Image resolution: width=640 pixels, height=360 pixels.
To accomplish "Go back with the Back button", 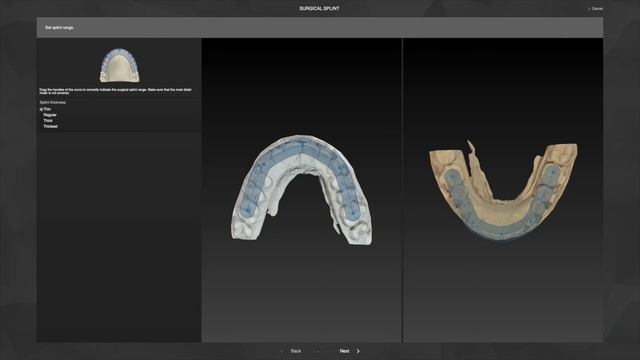I will coord(296,351).
